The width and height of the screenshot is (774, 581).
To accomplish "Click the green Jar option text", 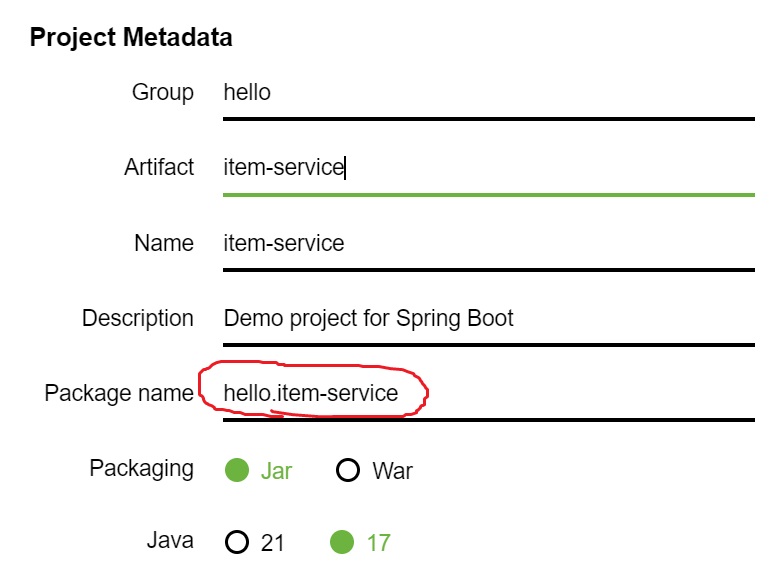I will coord(277,471).
